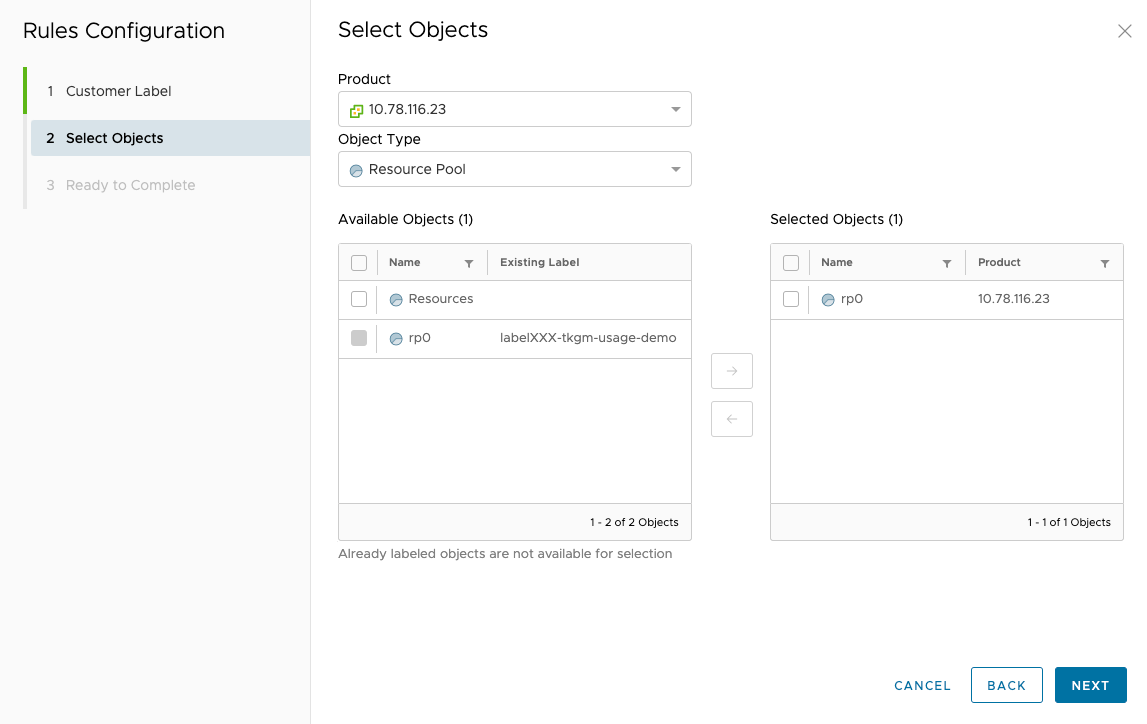The height and width of the screenshot is (724, 1147).
Task: Check the rp0 checkbox in Selected Objects
Action: 791,299
